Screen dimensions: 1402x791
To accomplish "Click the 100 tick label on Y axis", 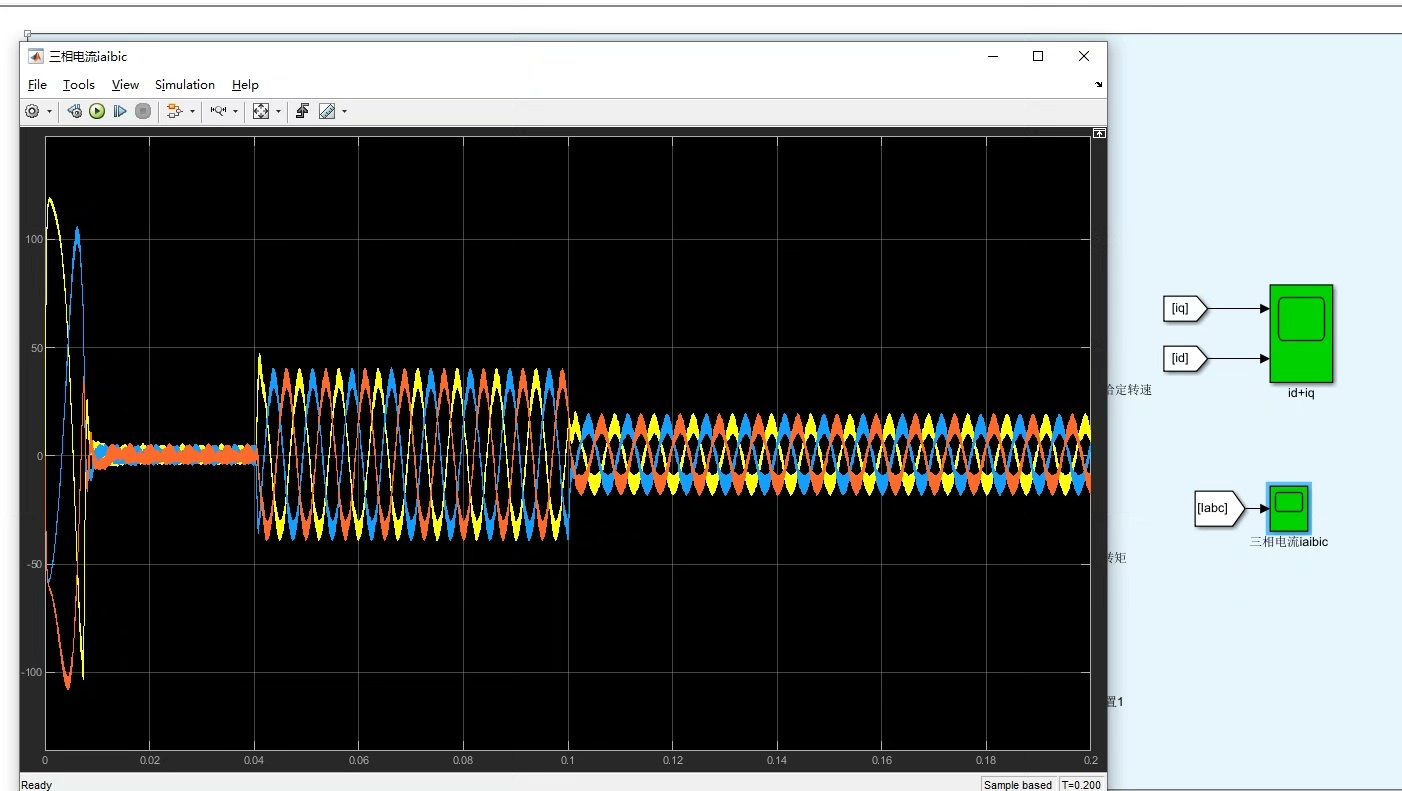I will [33, 239].
